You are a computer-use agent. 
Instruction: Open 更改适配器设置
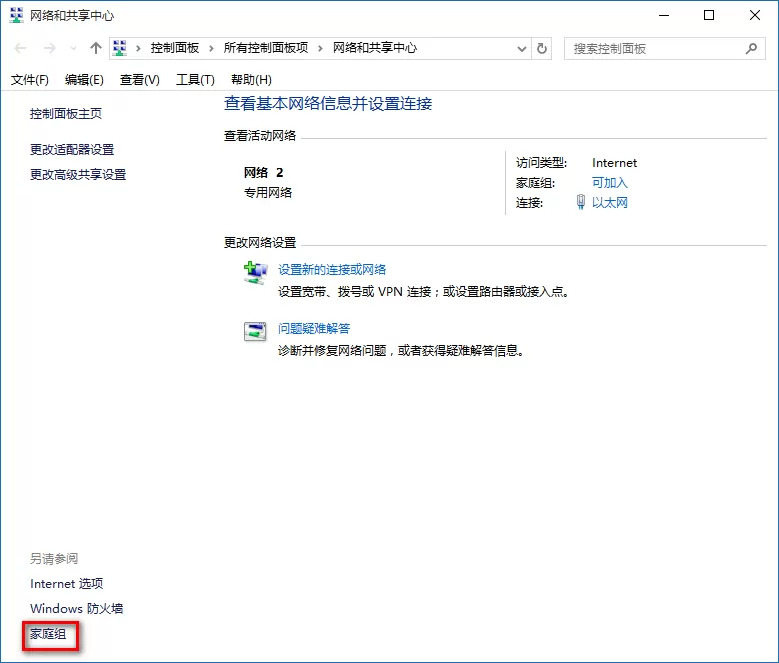(x=72, y=149)
